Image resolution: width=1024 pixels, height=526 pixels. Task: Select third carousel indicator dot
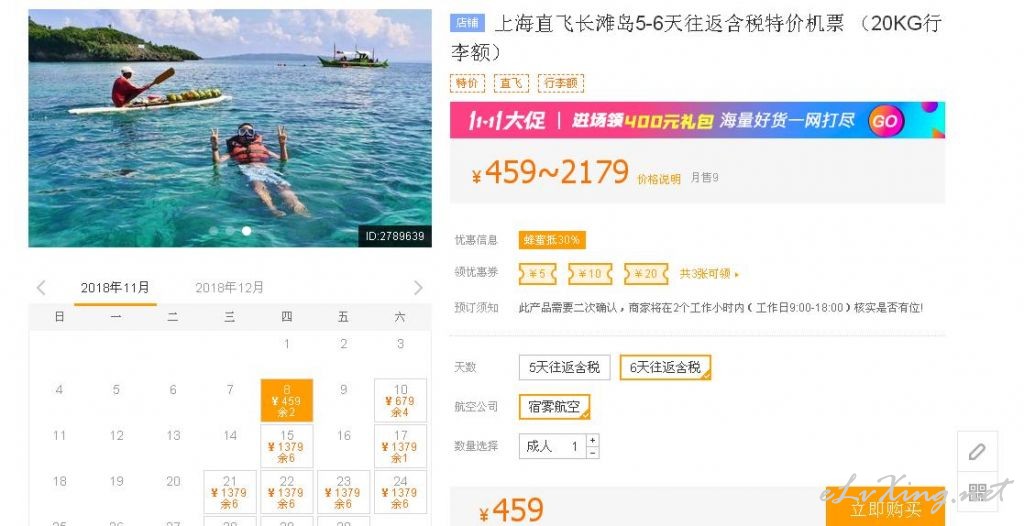(246, 231)
